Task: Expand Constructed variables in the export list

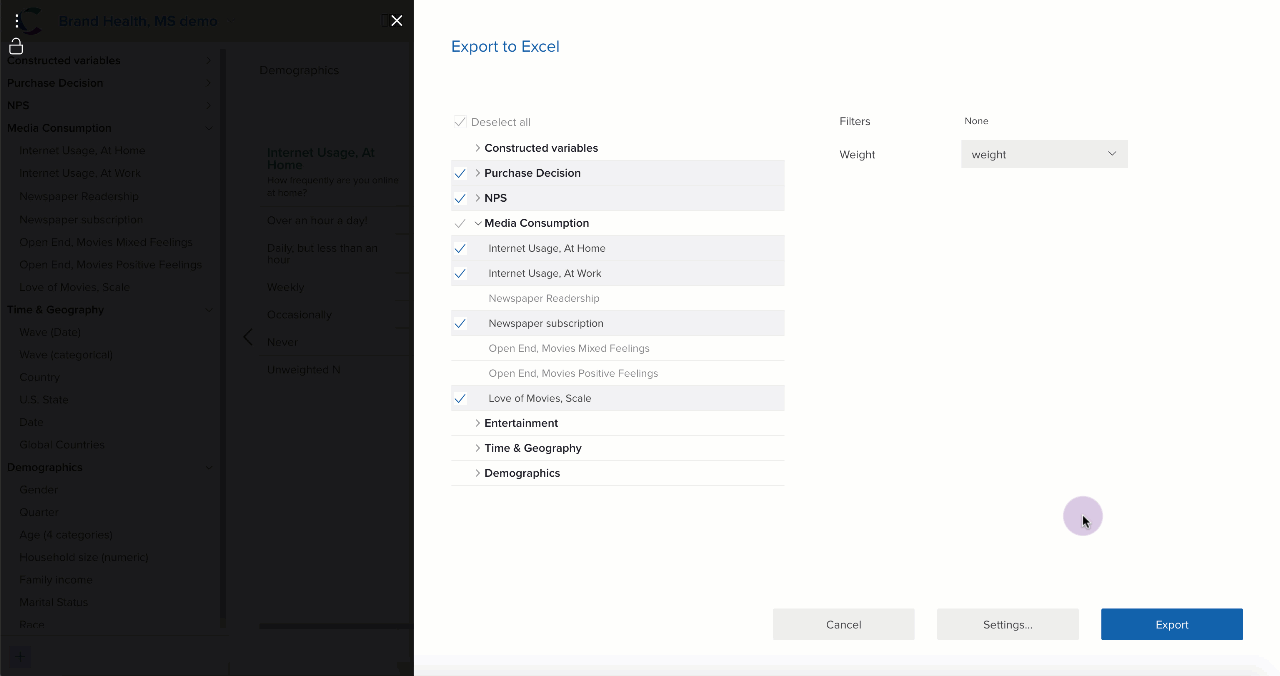Action: click(478, 148)
